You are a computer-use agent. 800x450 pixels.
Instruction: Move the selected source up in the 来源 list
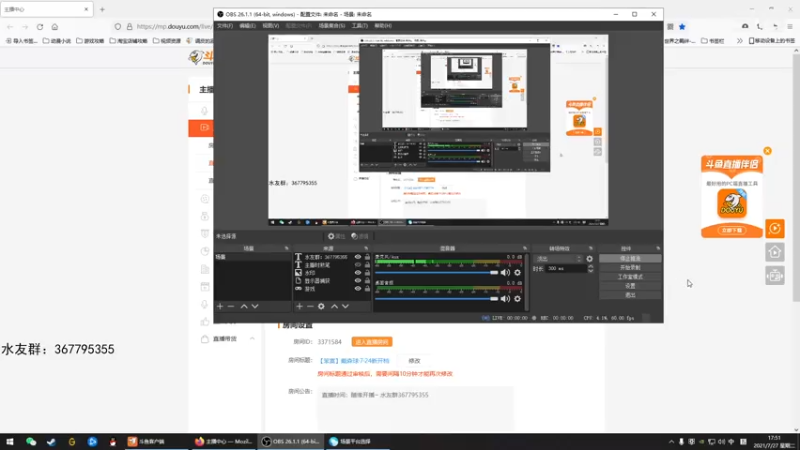[x=334, y=306]
